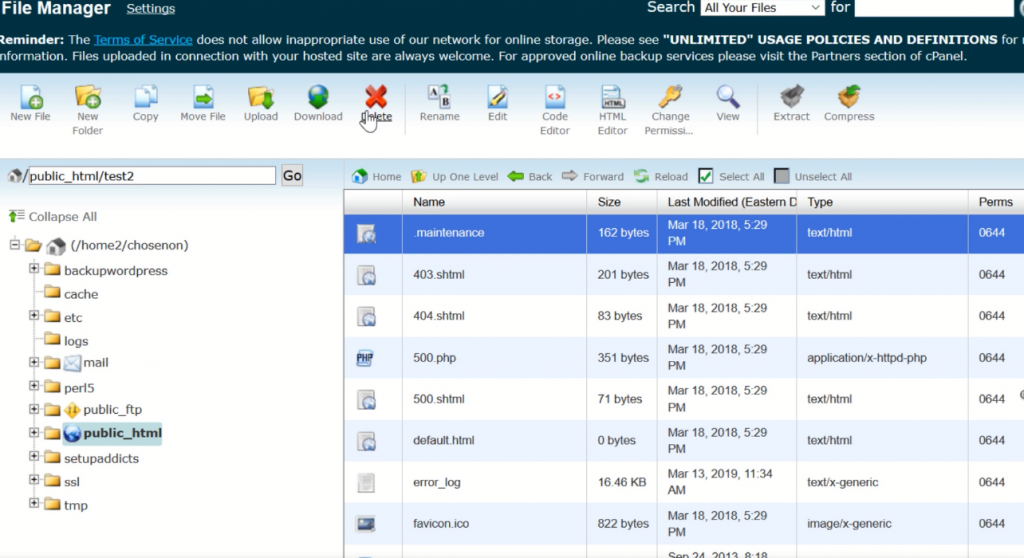
Task: Click the Download globe icon
Action: pos(318,97)
